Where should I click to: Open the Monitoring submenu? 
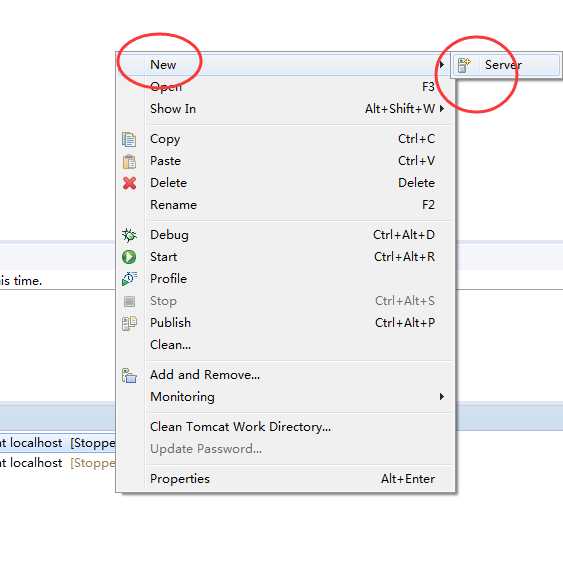click(285, 396)
